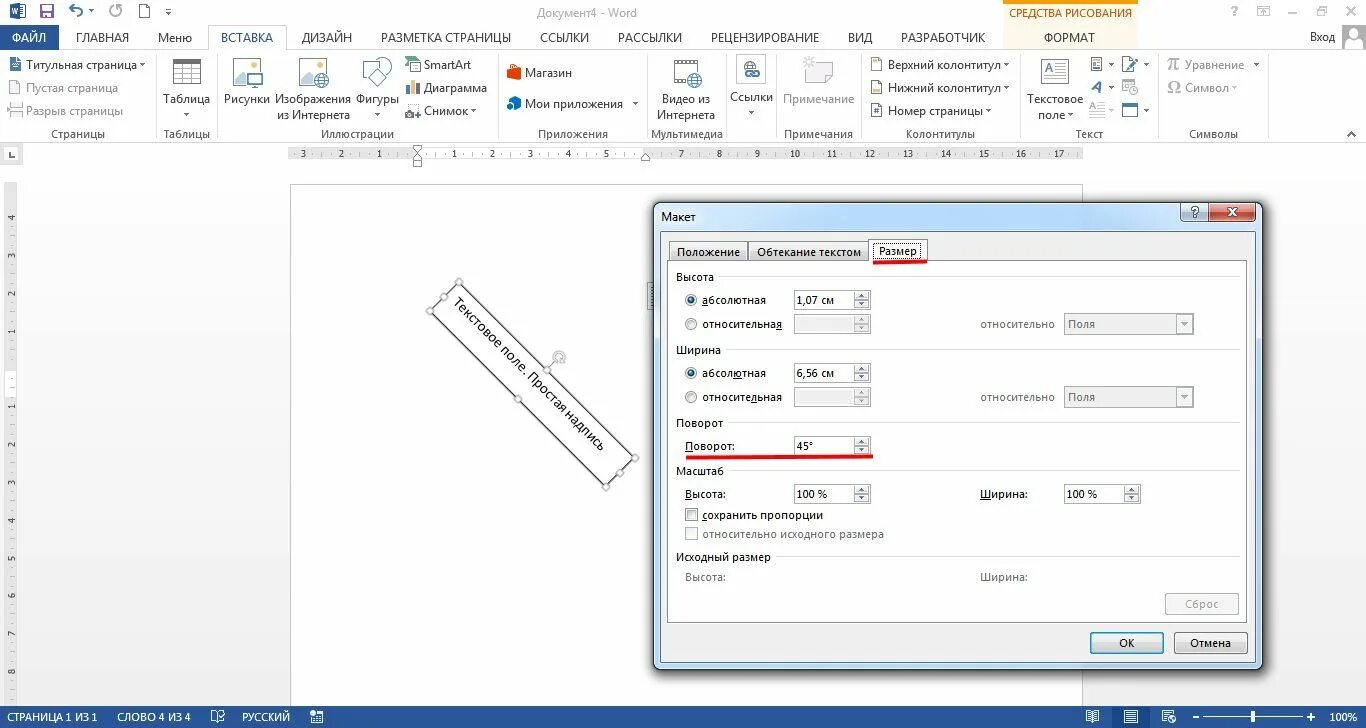Click zoom out minus button
1366x728 pixels.
[x=1198, y=716]
